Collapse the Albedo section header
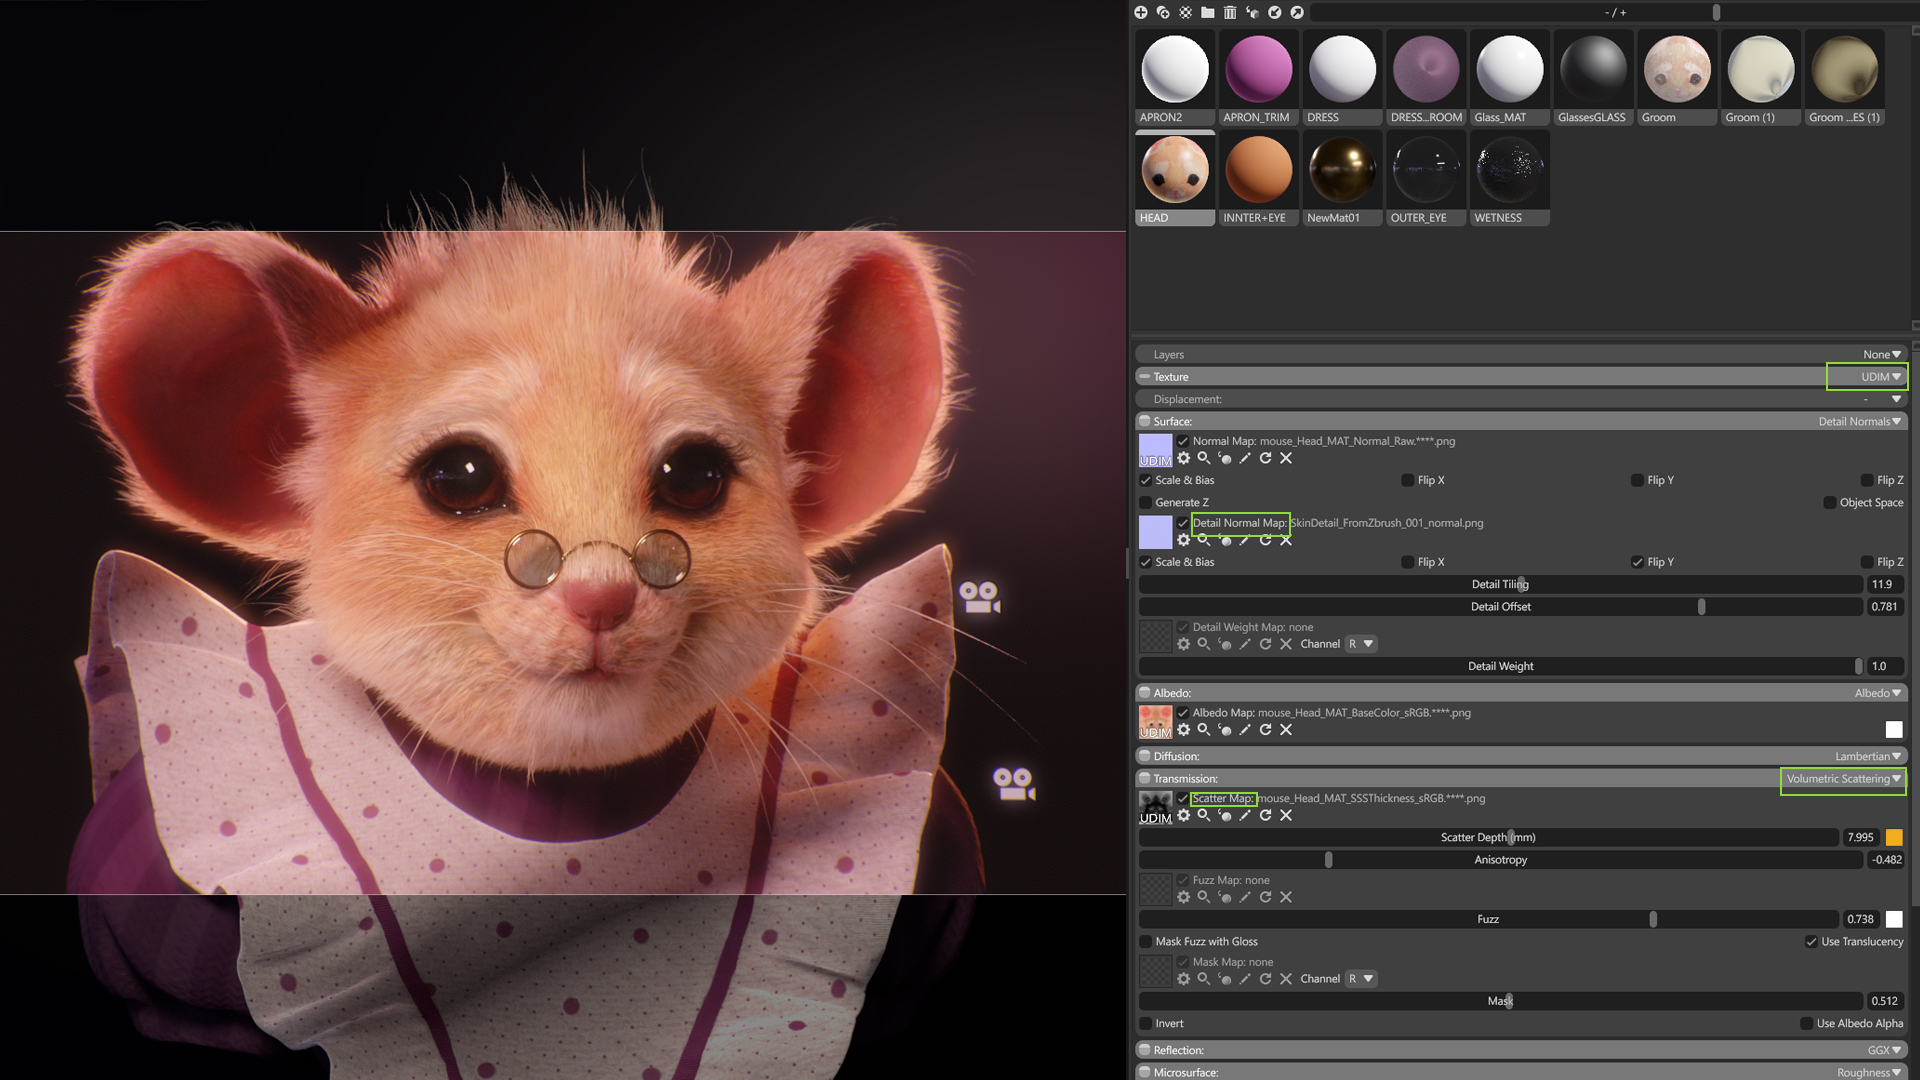Screen dimensions: 1920x1080 [x=1145, y=693]
